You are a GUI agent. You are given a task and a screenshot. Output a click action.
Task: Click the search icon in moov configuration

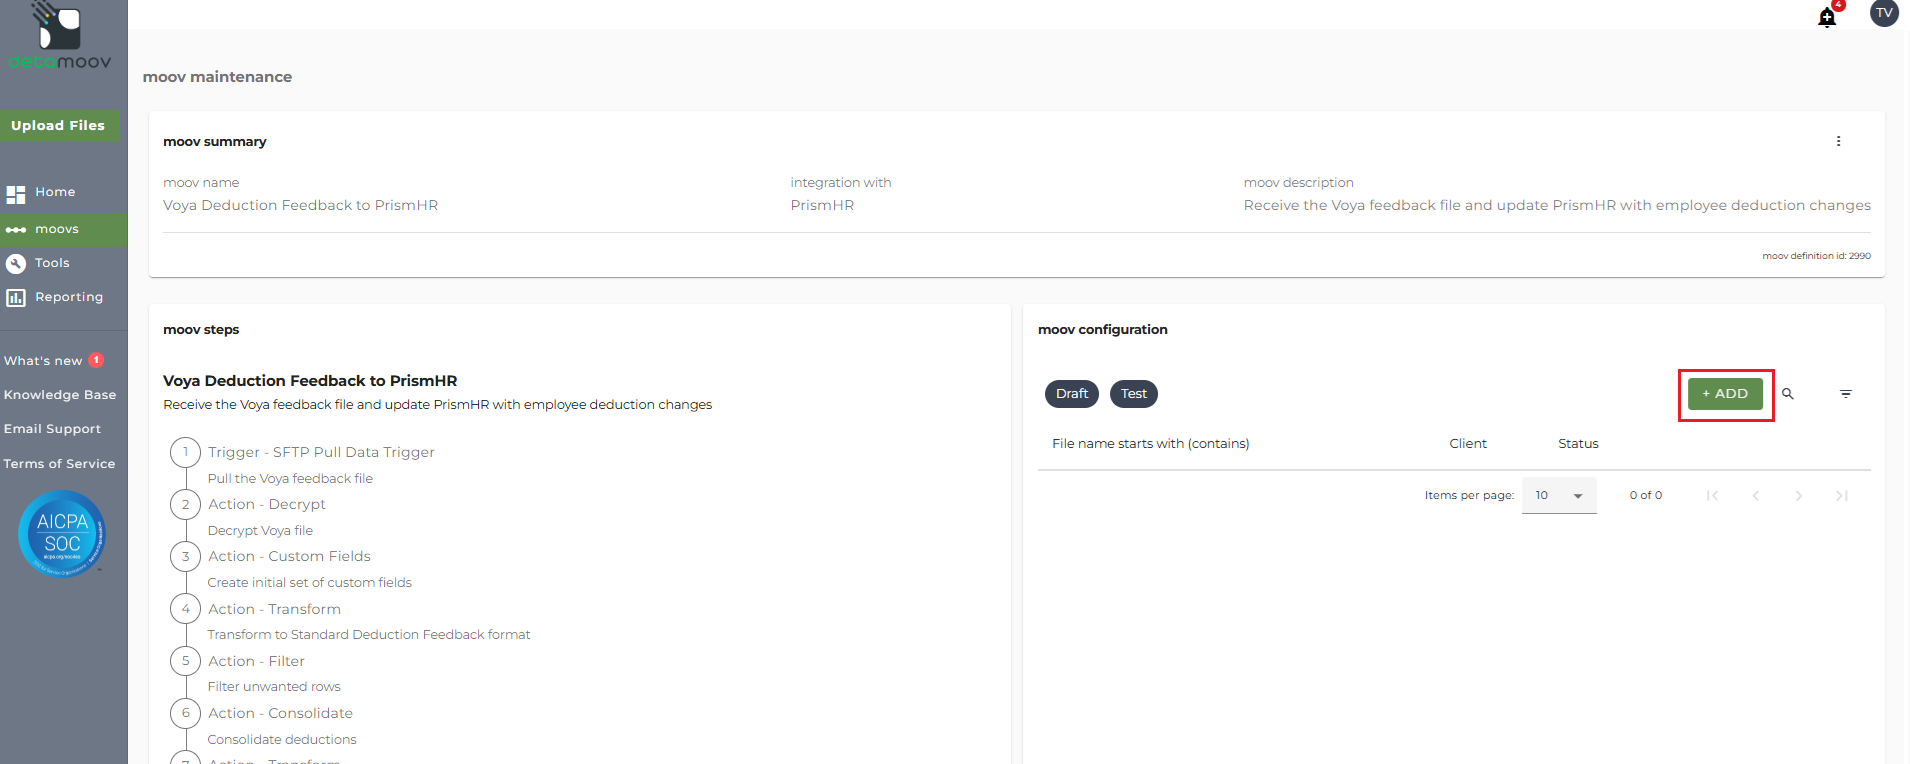[x=1788, y=394]
